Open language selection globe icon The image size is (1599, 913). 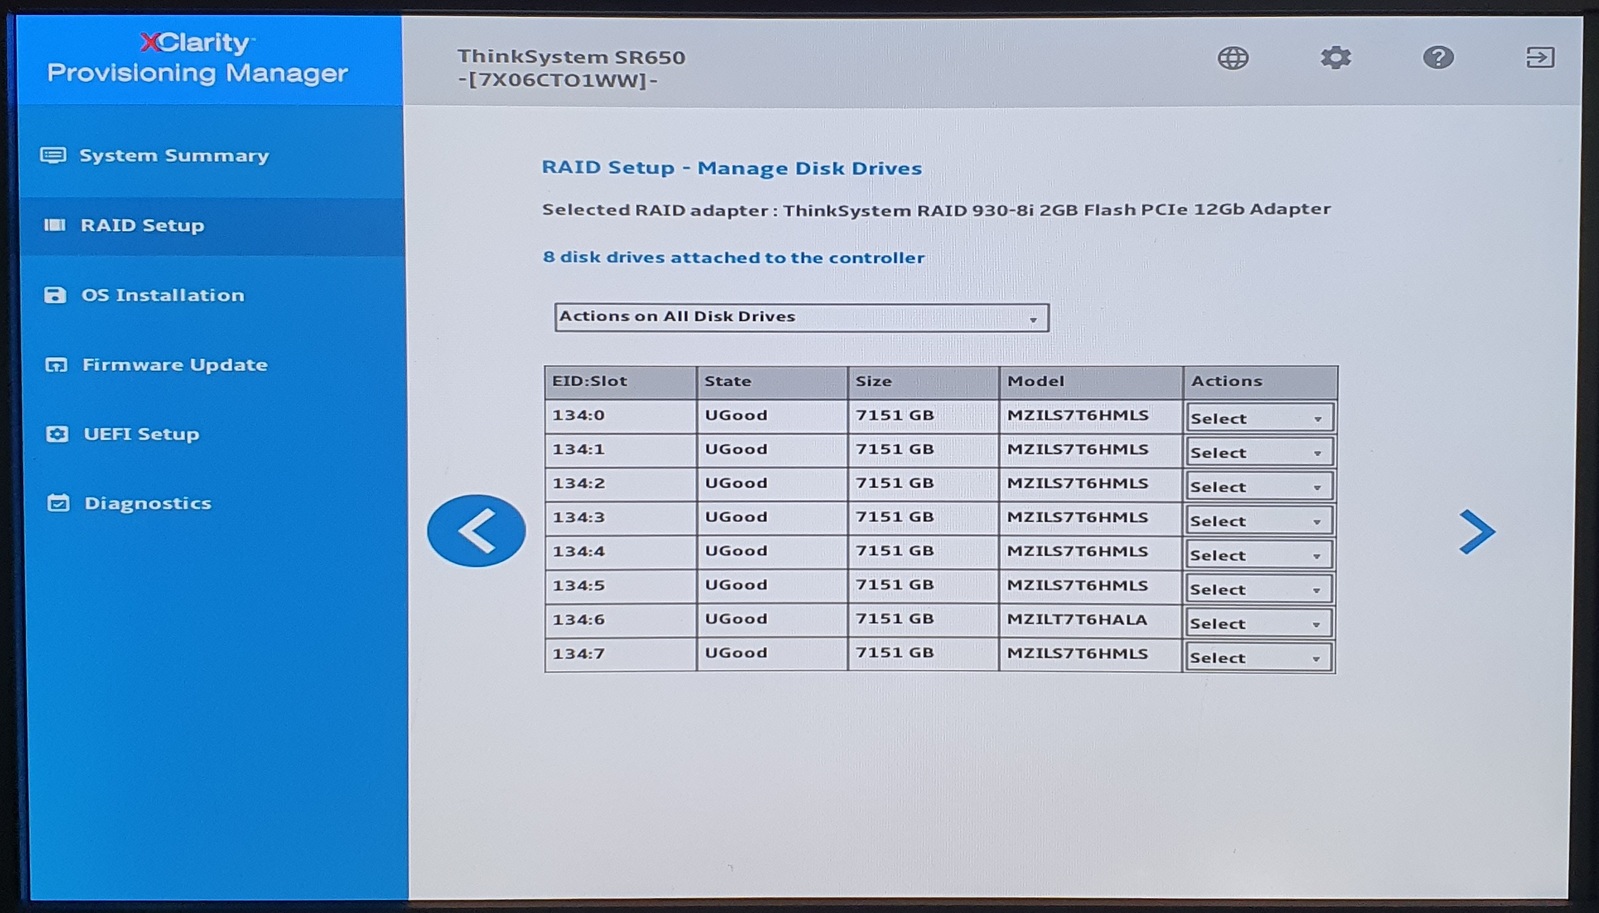tap(1232, 58)
